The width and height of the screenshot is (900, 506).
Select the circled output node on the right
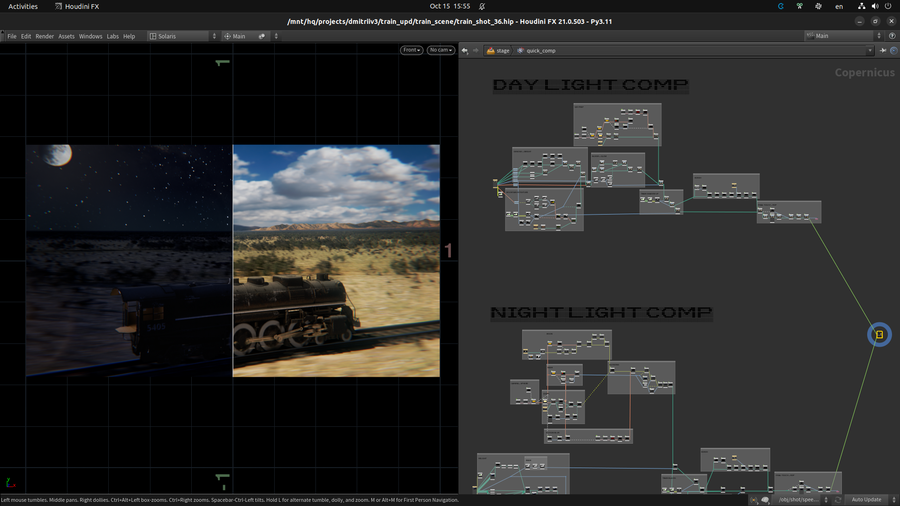[x=879, y=335]
